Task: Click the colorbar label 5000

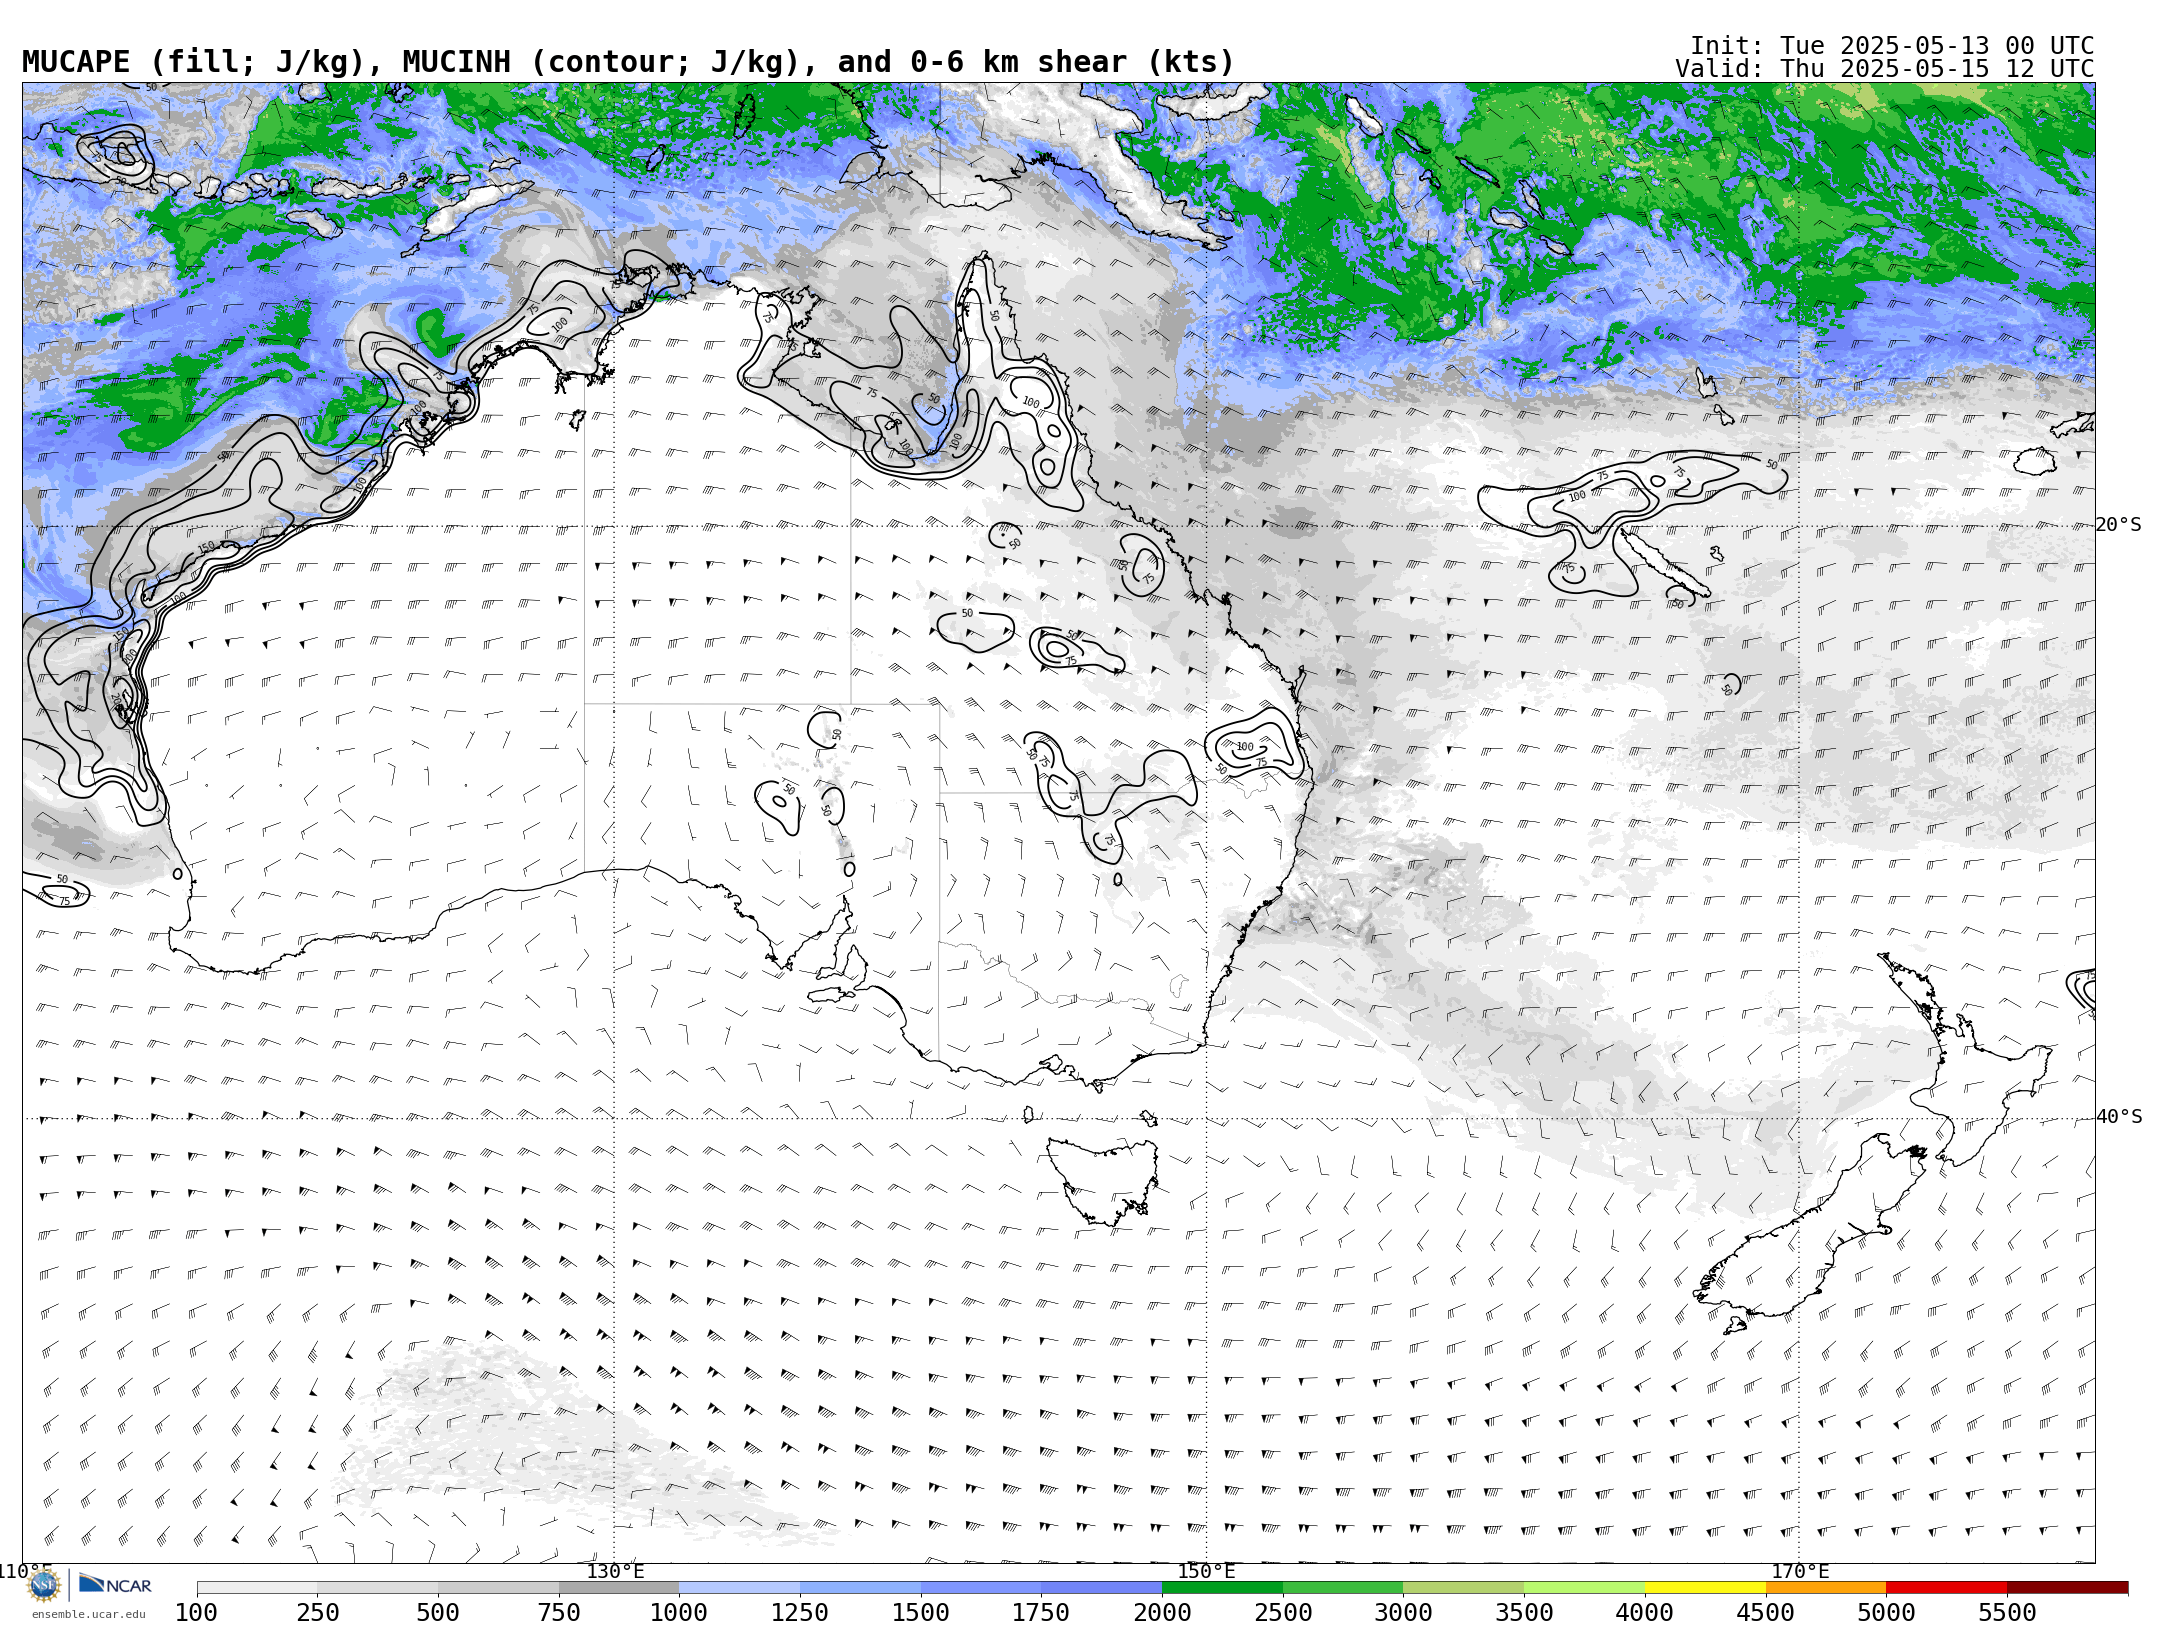Action: (1886, 1613)
